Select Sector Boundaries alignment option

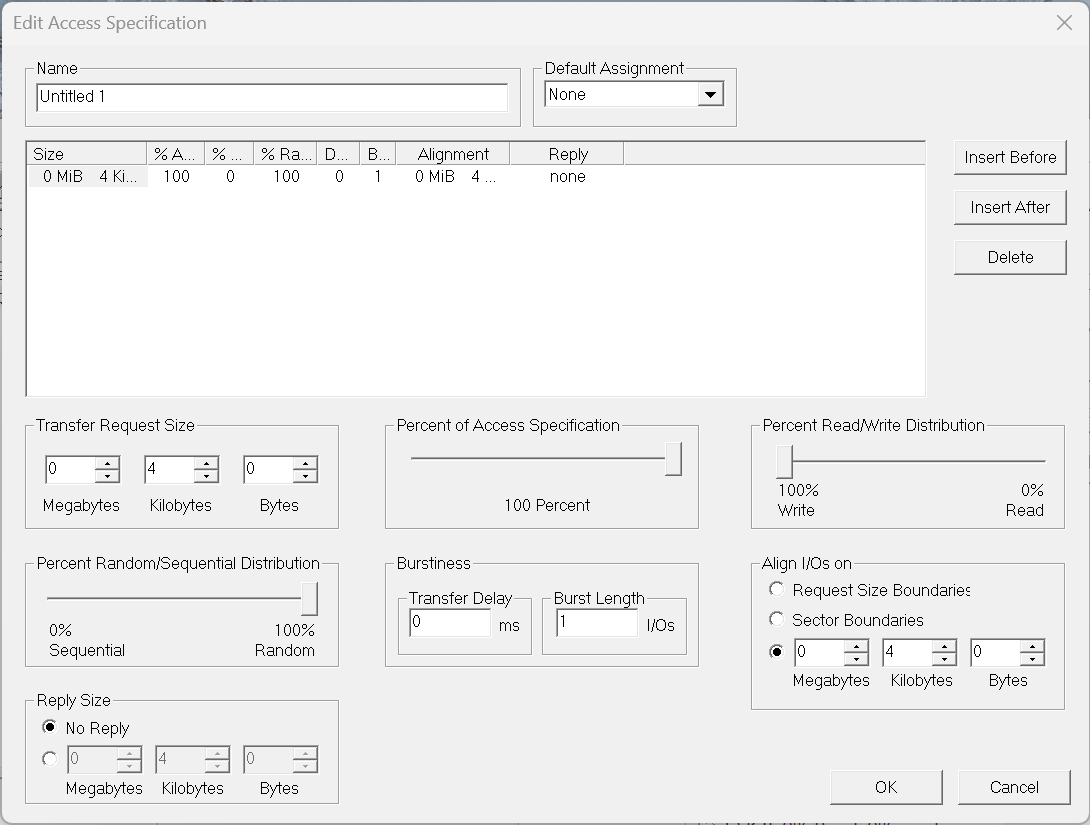coord(777,620)
